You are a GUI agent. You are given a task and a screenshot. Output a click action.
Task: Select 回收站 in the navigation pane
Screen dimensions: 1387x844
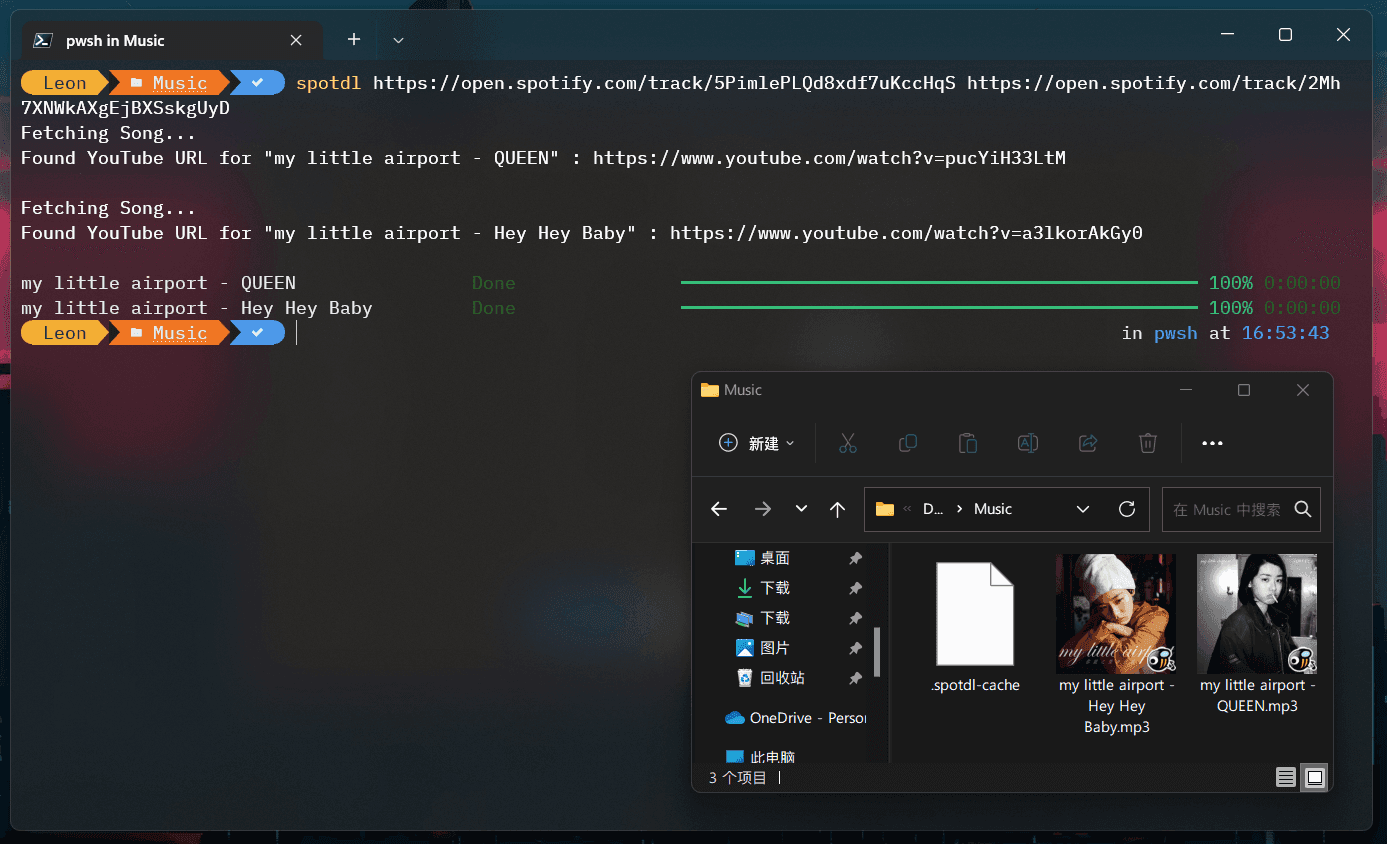[782, 678]
